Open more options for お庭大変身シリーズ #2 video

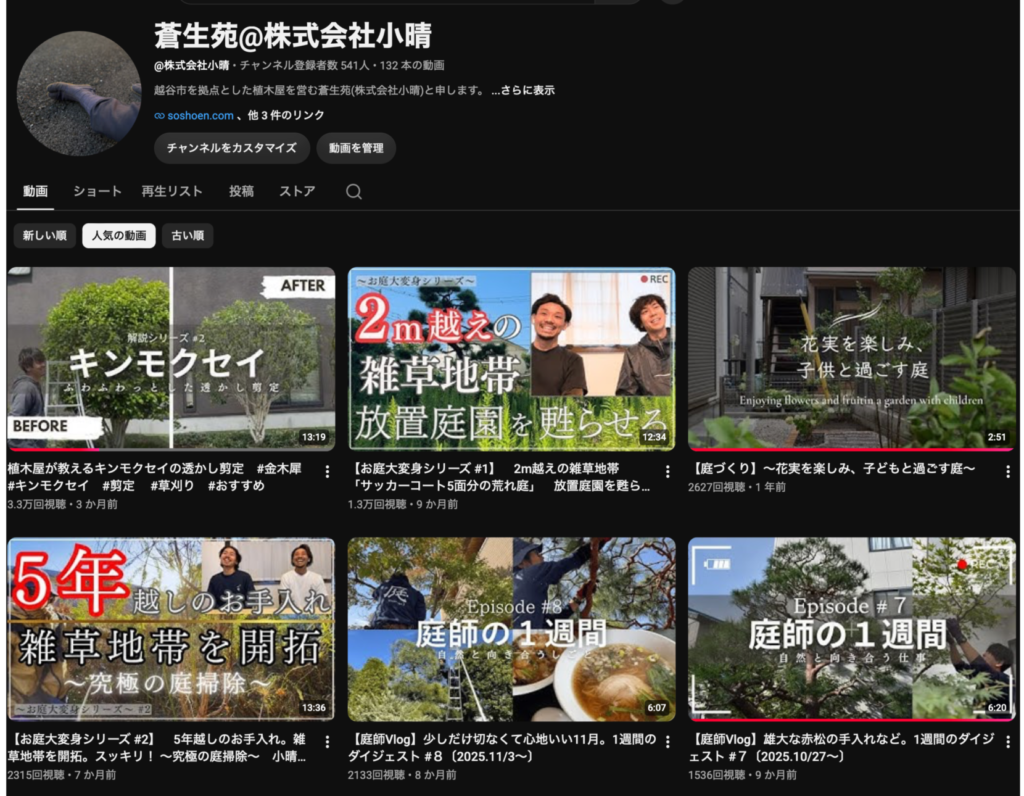(x=327, y=742)
